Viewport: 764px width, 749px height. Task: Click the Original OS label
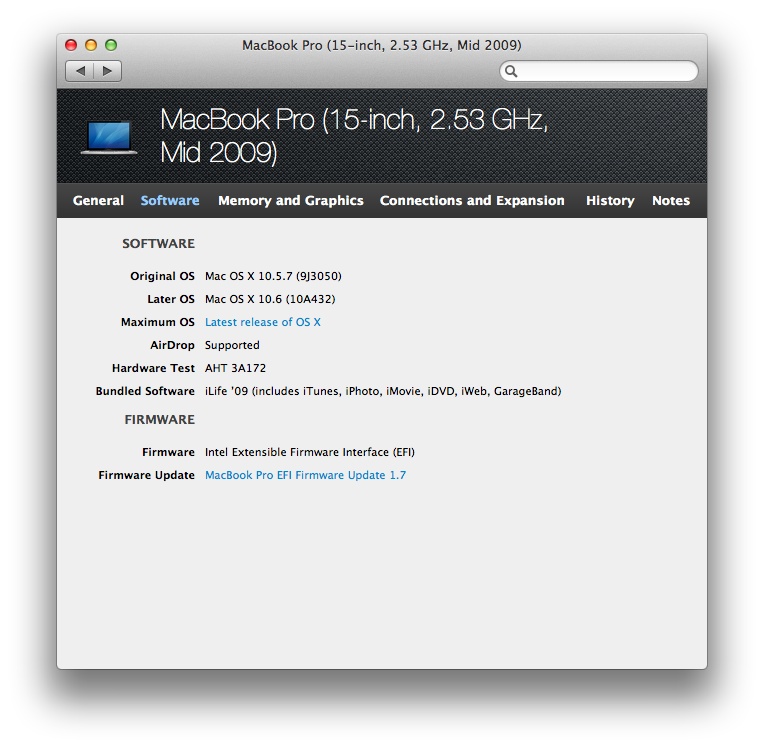[162, 276]
